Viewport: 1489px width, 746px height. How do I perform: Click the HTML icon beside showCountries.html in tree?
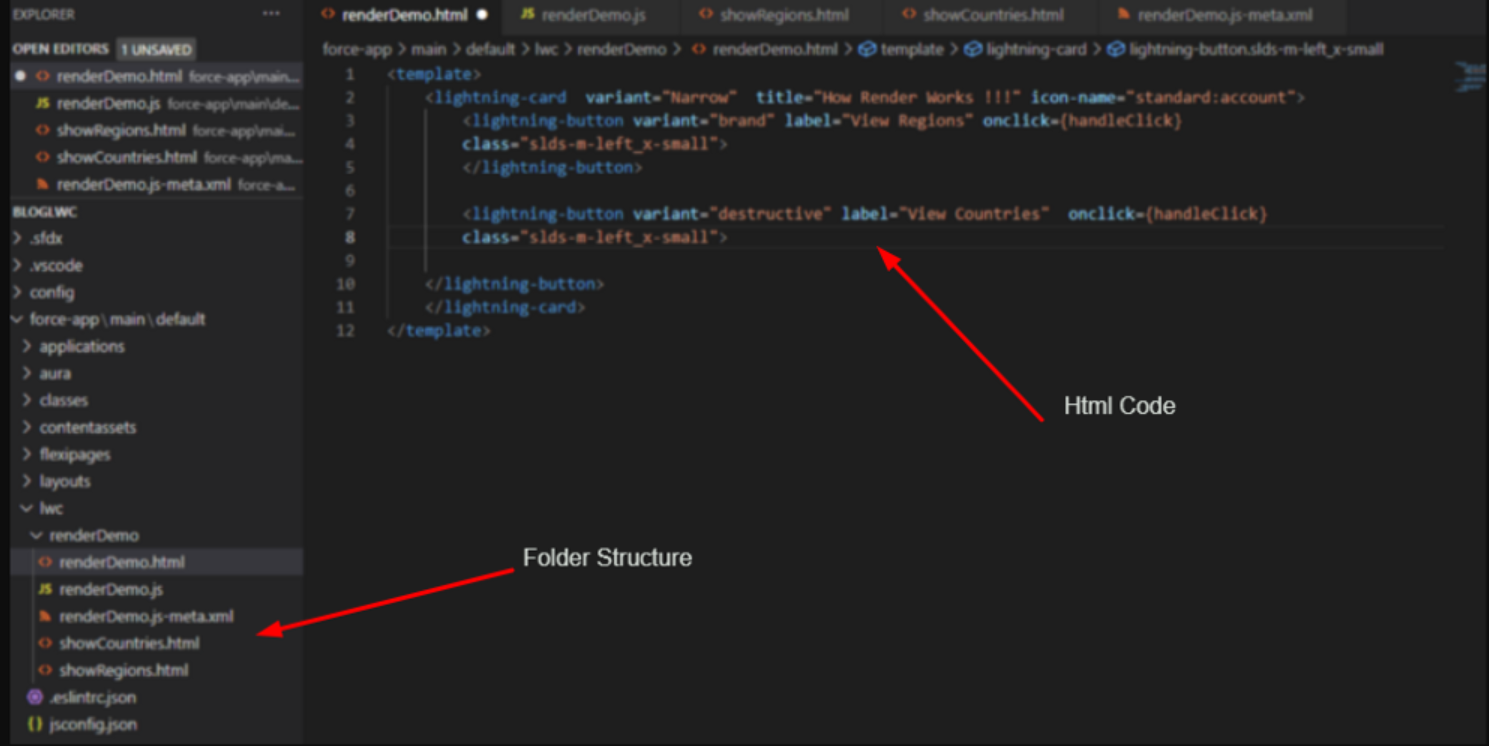(45, 643)
